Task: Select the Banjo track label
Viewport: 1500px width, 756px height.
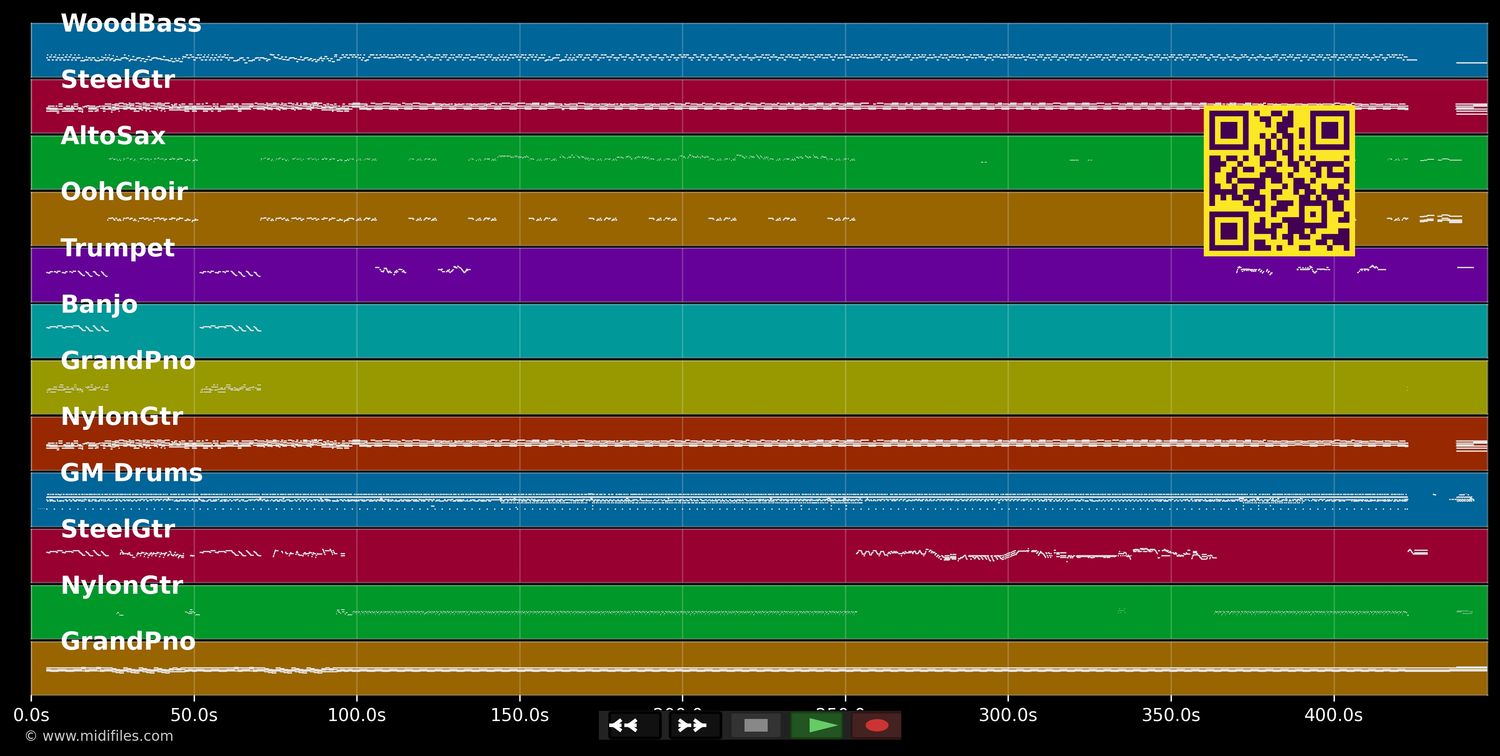Action: [99, 305]
